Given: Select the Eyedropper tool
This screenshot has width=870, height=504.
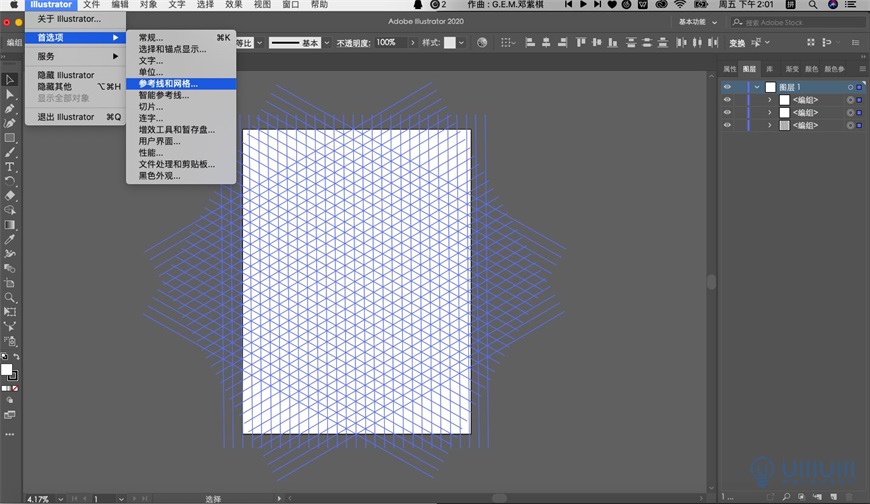Looking at the screenshot, I should pos(10,240).
